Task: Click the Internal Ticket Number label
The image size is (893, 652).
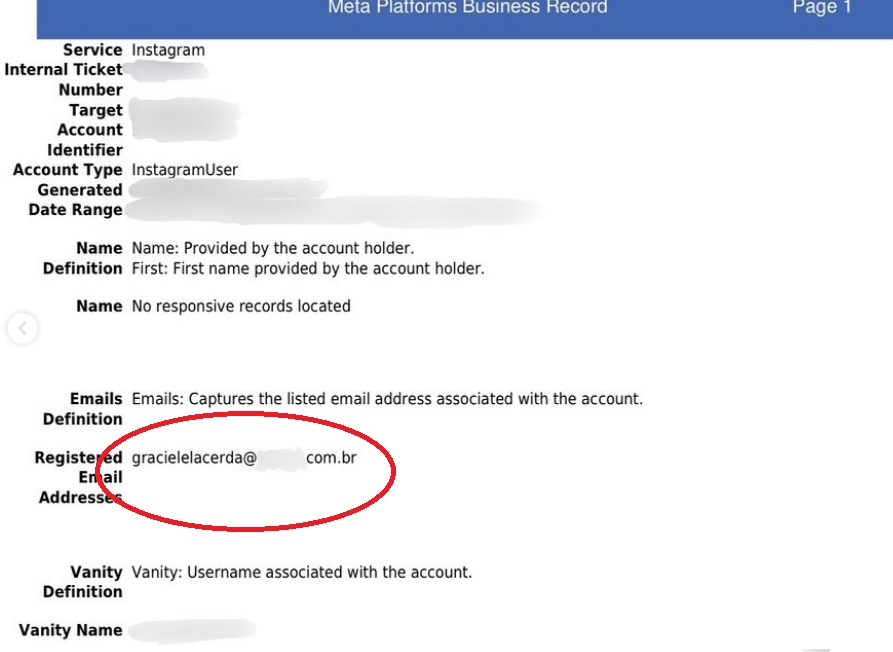Action: (64, 80)
